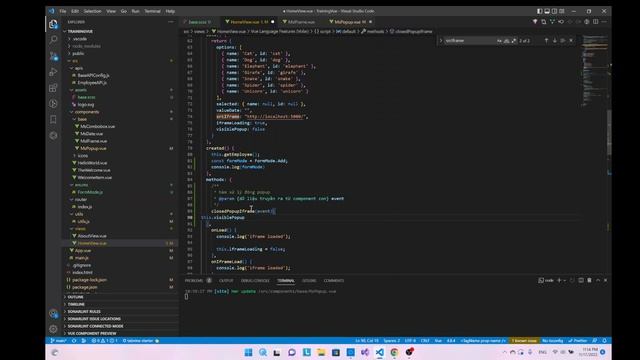Open package.json in the explorer
This screenshot has width=640, height=360.
point(84,287)
